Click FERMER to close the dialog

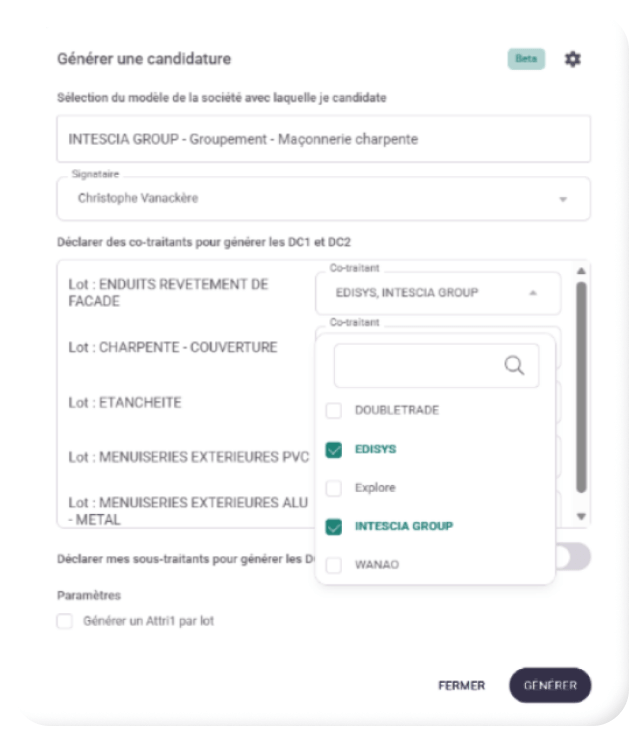[x=461, y=685]
